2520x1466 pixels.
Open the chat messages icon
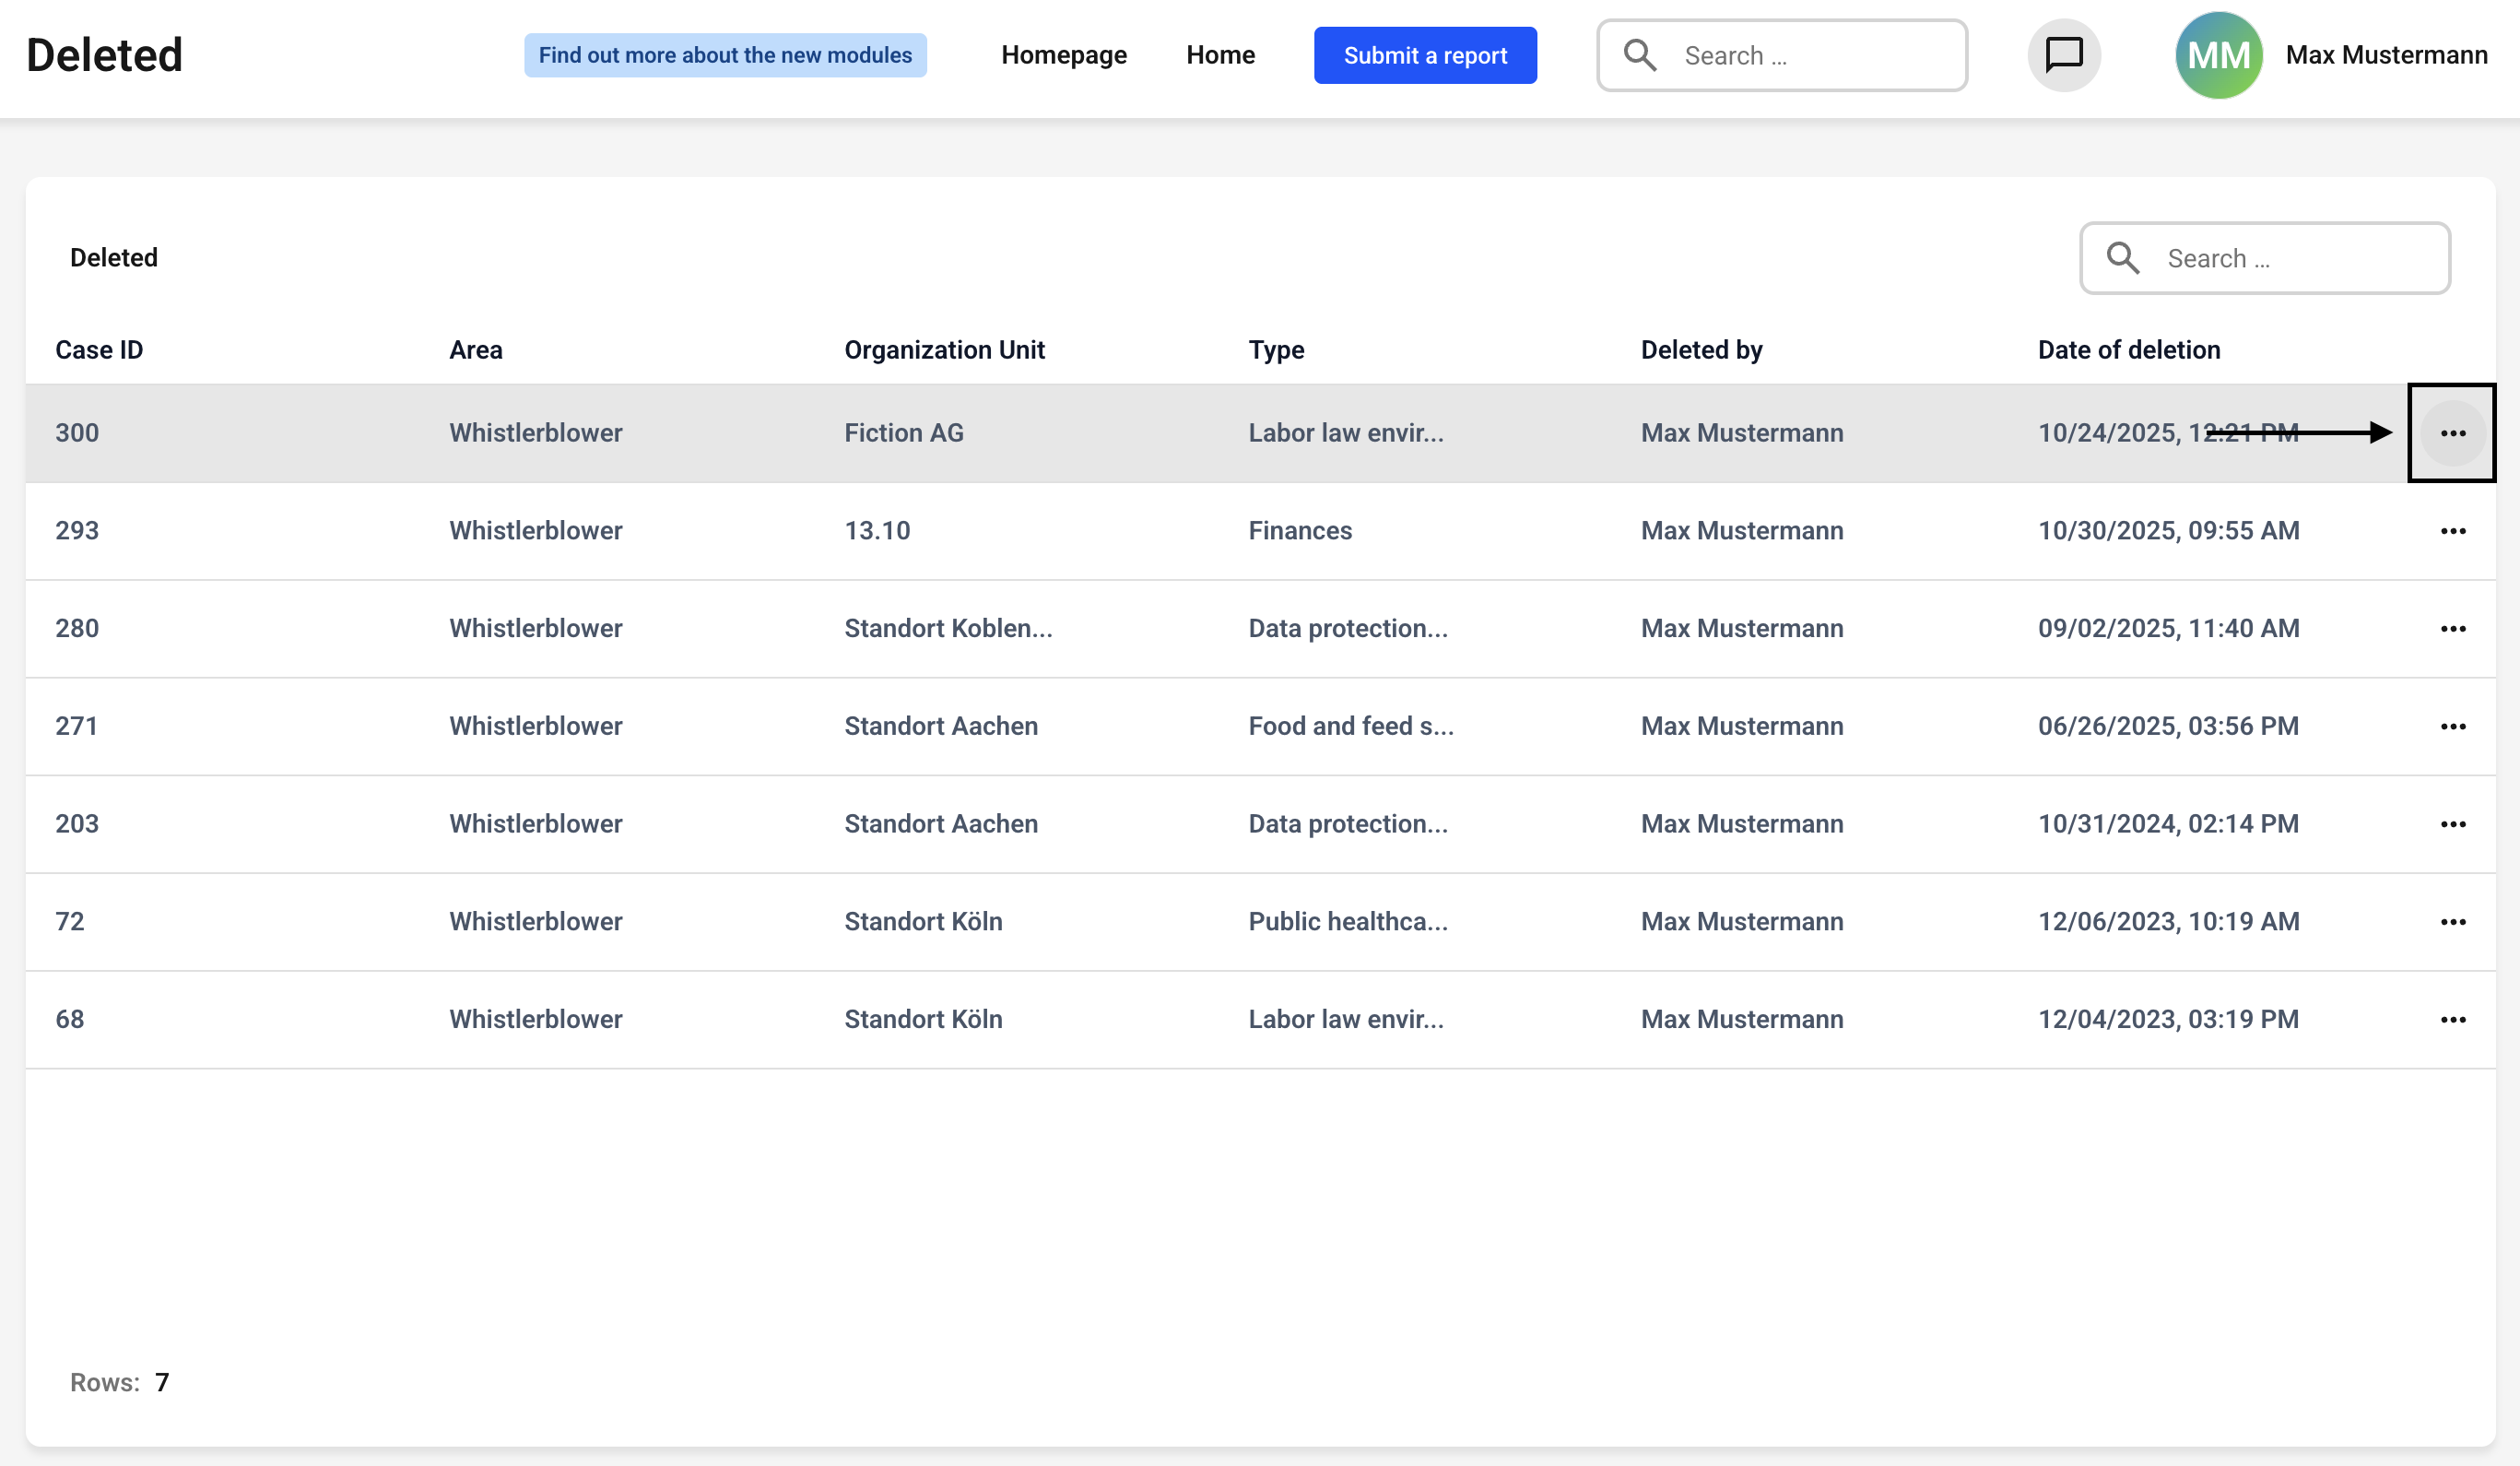[x=2063, y=55]
